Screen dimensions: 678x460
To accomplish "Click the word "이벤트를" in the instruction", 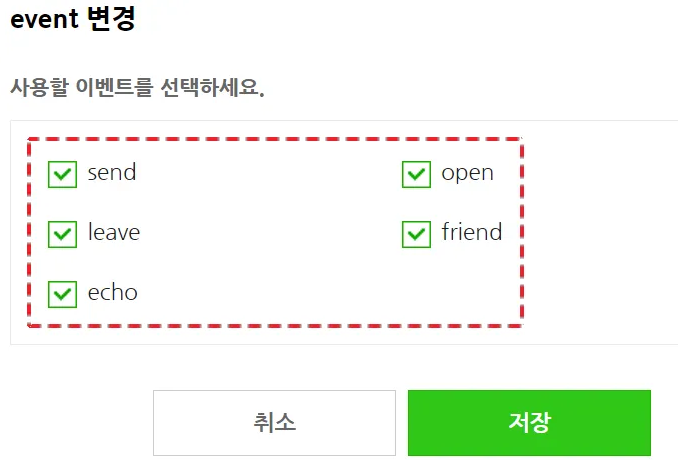I will 118,87.
